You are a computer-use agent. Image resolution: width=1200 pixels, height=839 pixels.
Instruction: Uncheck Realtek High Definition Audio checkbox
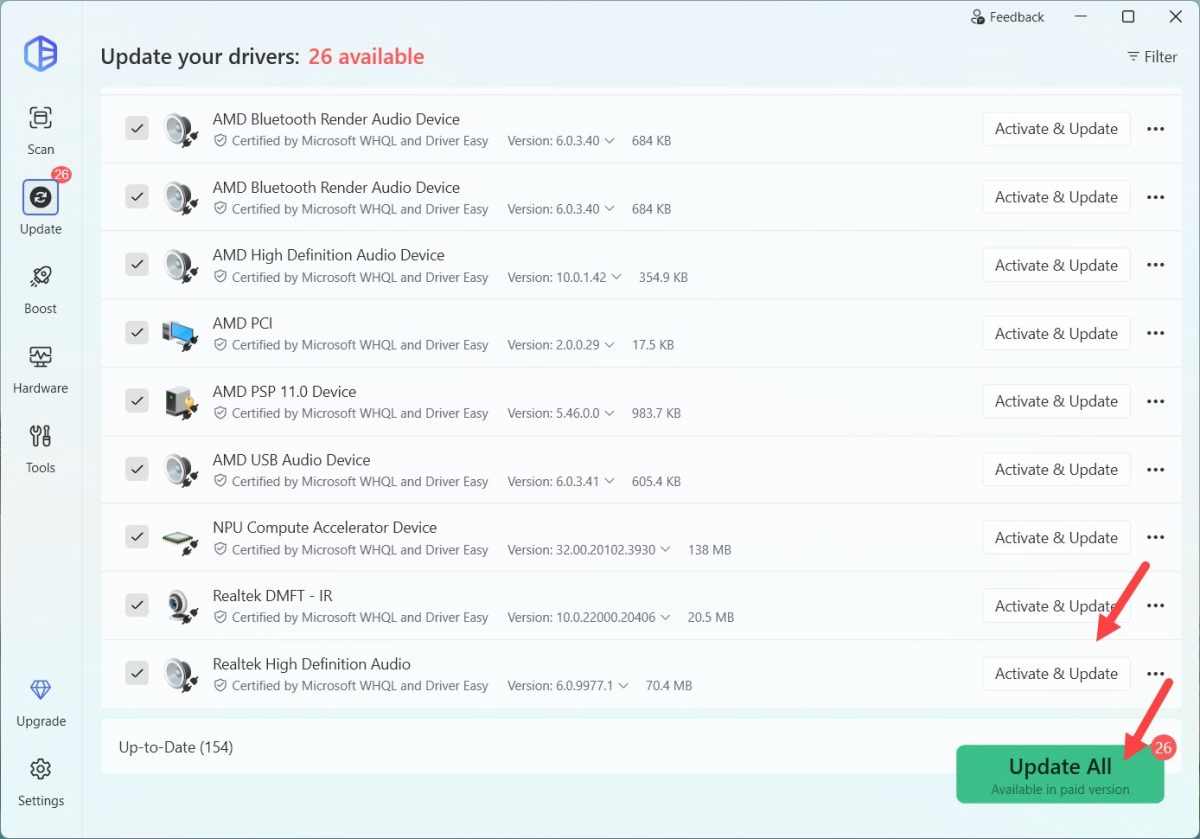[x=137, y=673]
